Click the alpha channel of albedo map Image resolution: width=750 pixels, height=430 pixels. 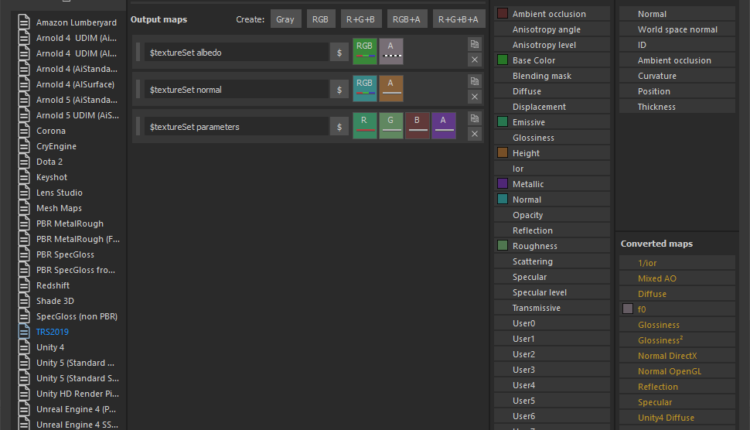[x=391, y=51]
